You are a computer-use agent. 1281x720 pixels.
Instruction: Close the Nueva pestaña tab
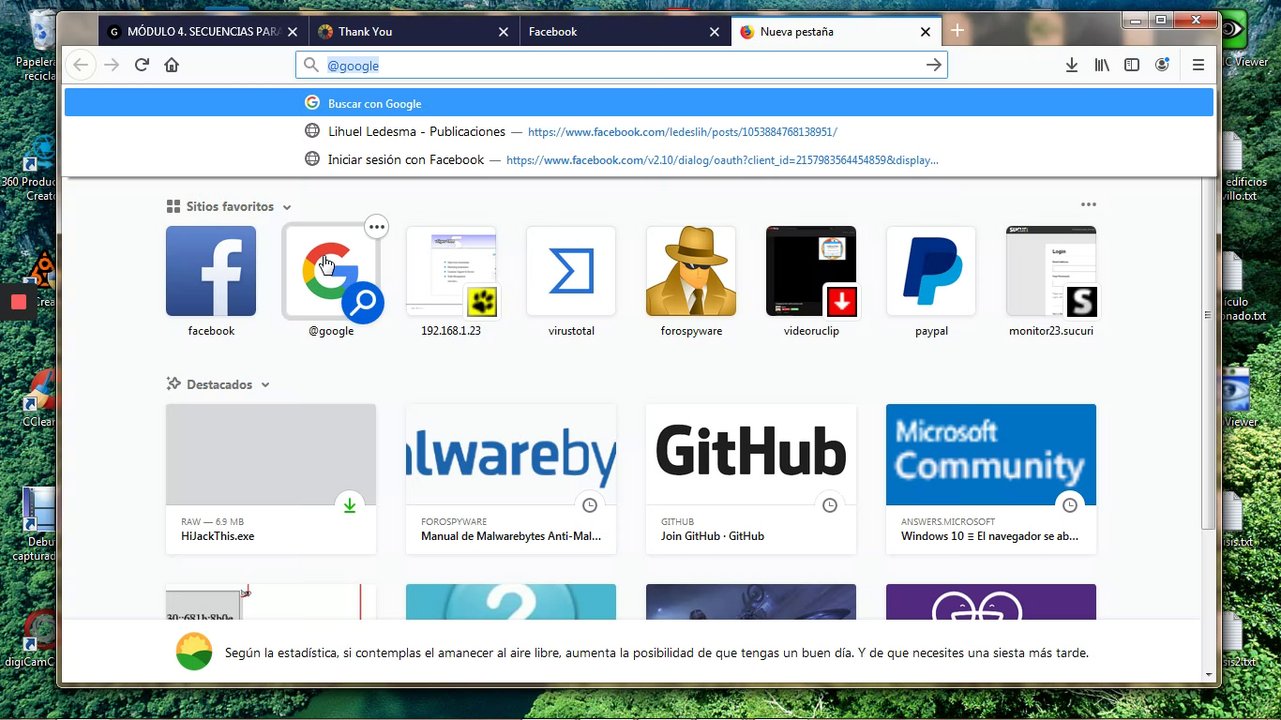click(925, 32)
